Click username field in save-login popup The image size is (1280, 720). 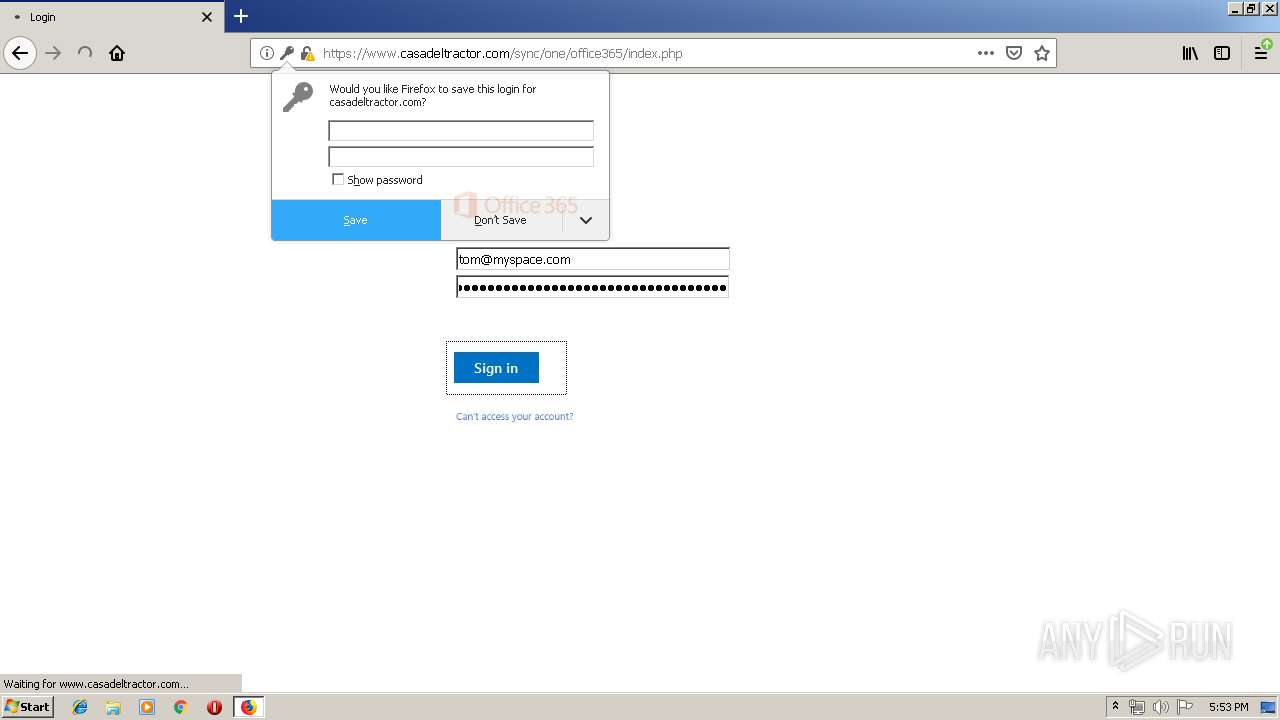[461, 131]
